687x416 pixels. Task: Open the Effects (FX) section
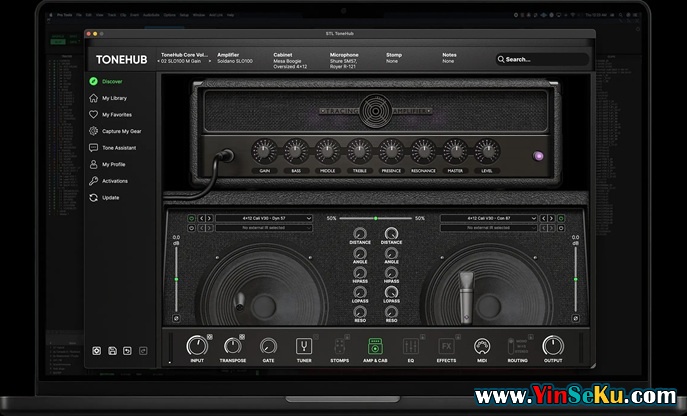click(446, 346)
